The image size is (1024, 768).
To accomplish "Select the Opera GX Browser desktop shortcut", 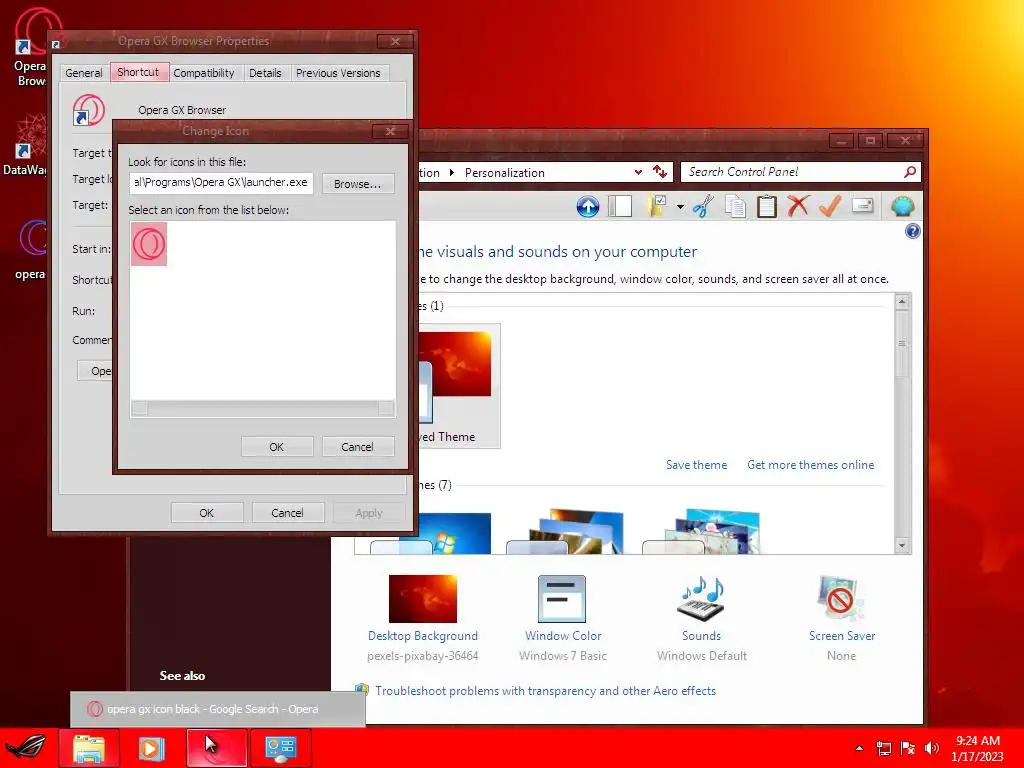I will click(30, 49).
